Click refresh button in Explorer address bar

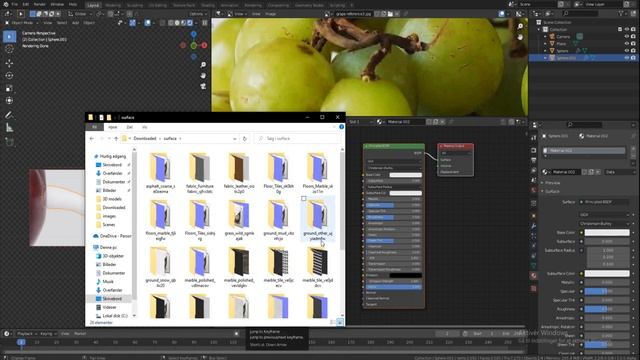coord(244,139)
